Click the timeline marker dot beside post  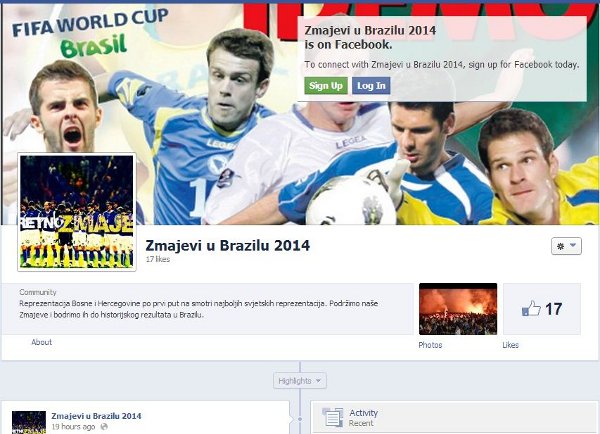(300, 419)
